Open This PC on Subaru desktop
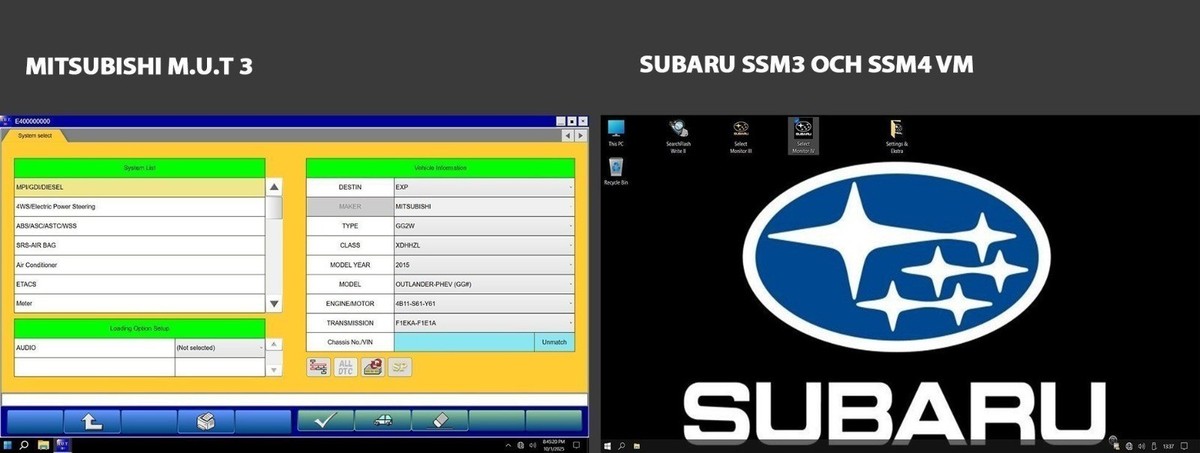The width and height of the screenshot is (1200, 453). click(616, 133)
